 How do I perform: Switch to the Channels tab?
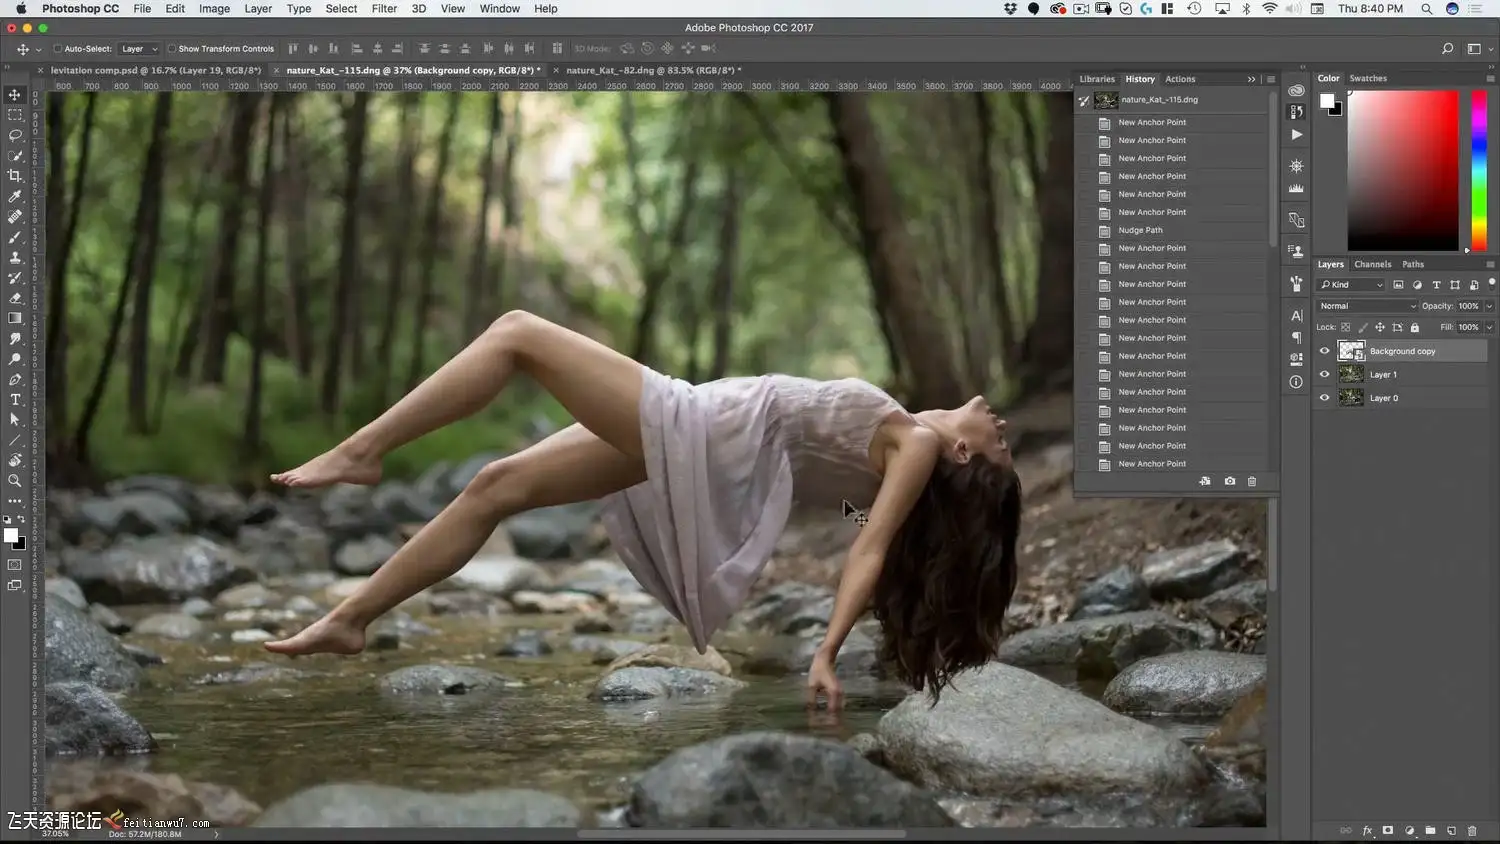pyautogui.click(x=1372, y=265)
